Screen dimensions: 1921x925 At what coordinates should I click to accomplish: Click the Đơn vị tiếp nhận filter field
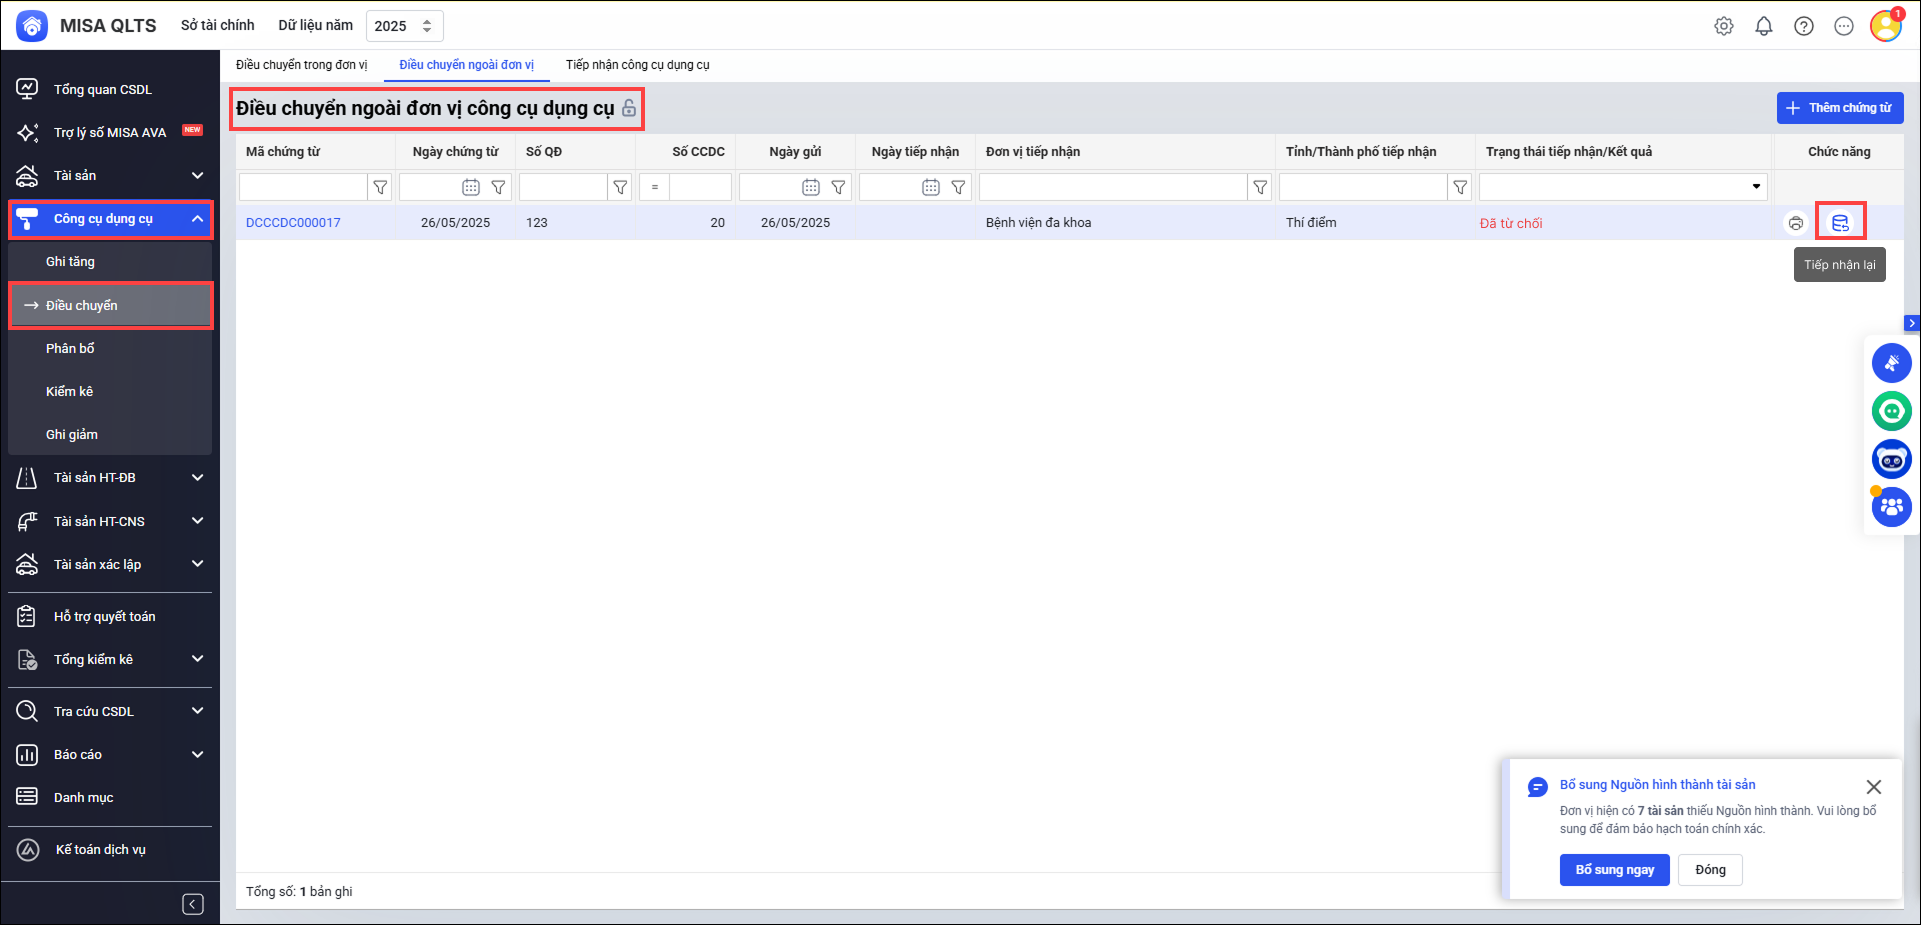point(1112,187)
